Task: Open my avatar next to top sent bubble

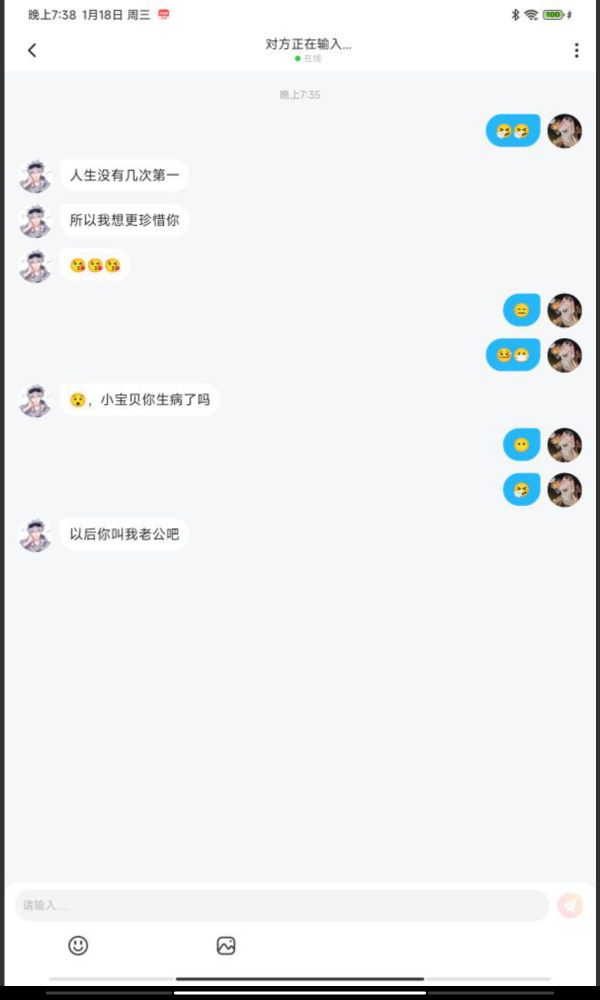Action: (x=564, y=131)
